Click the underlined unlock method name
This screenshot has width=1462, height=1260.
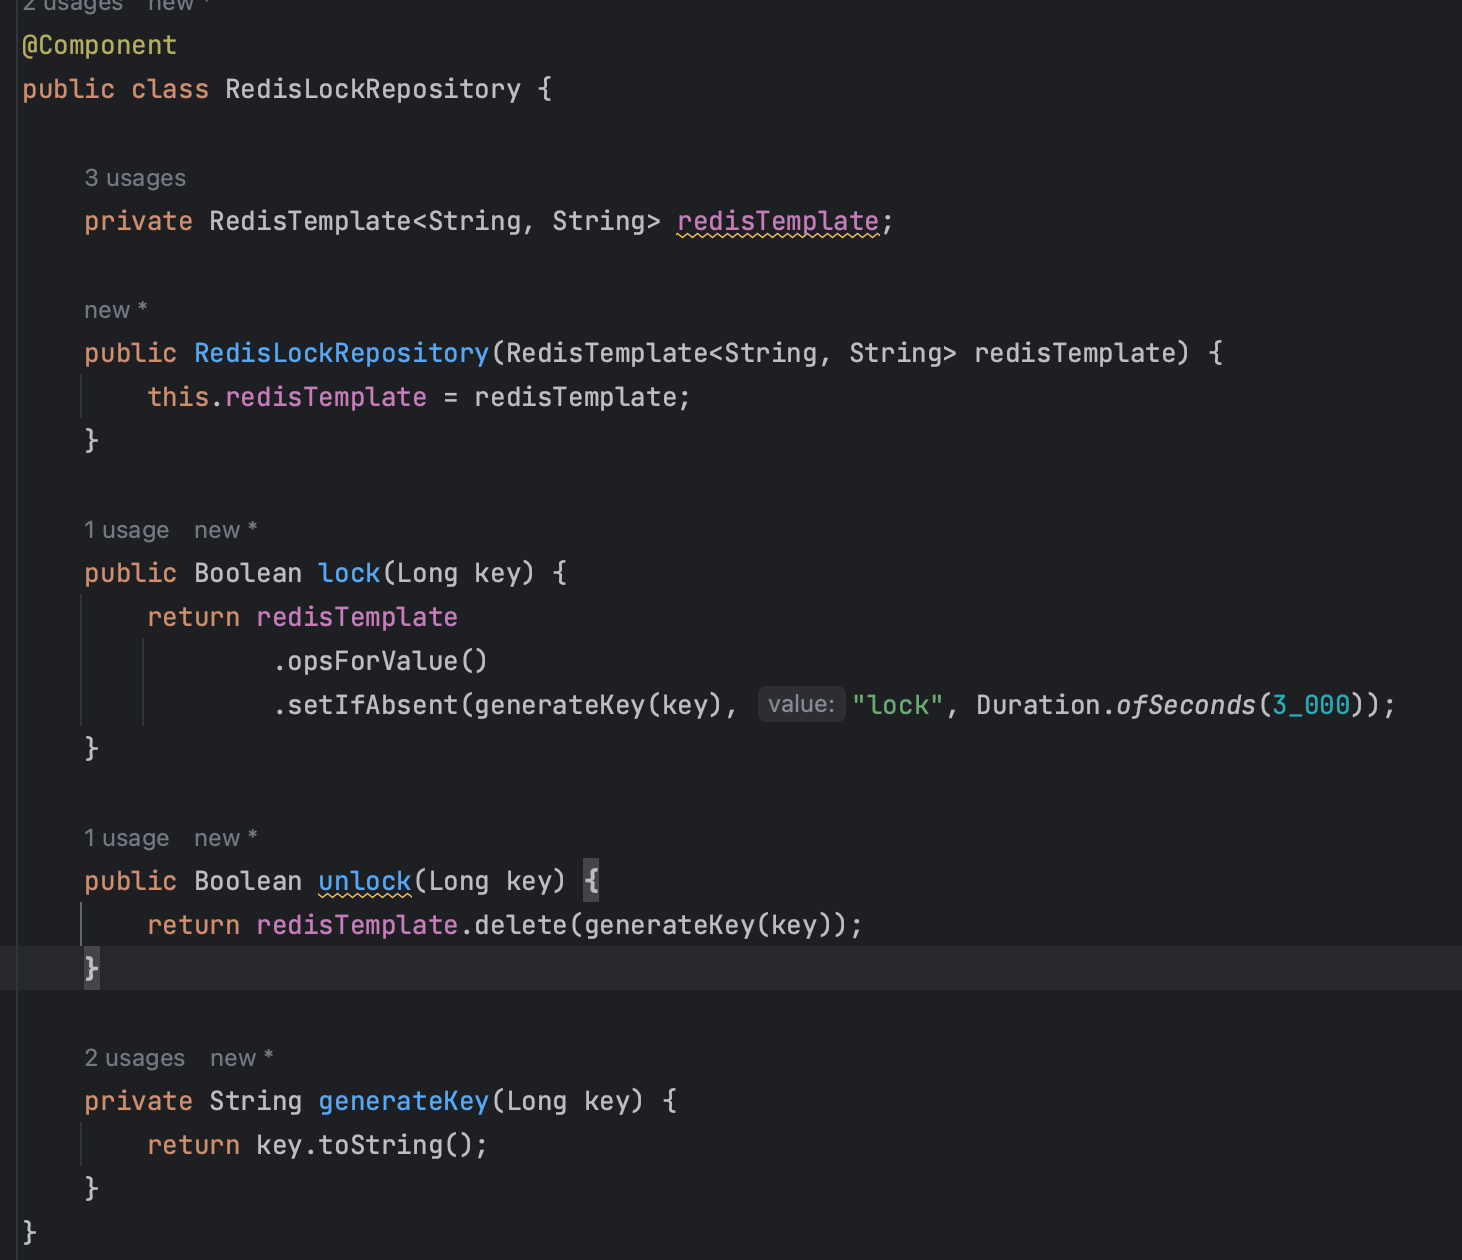[x=365, y=881]
